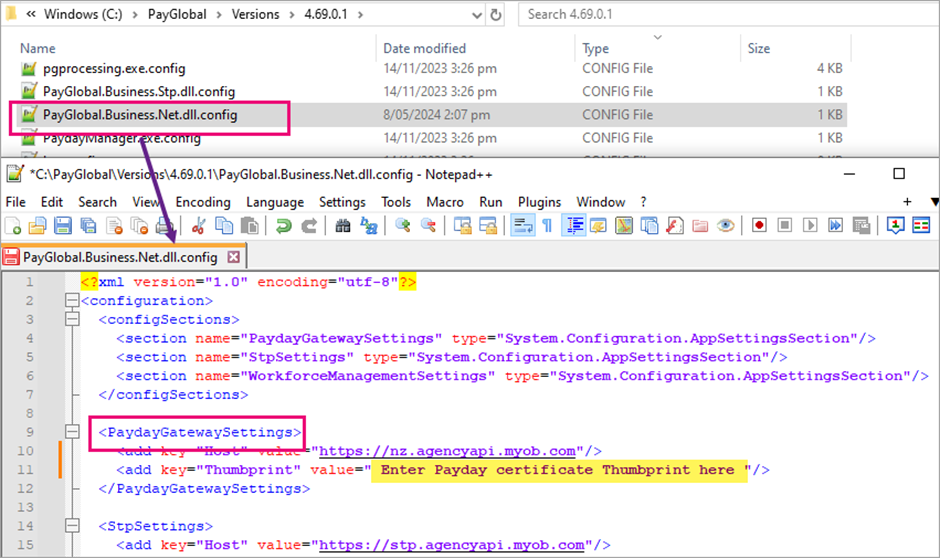Close the PayGlobal.Business.Net.dll.config tab
940x558 pixels.
[234, 258]
